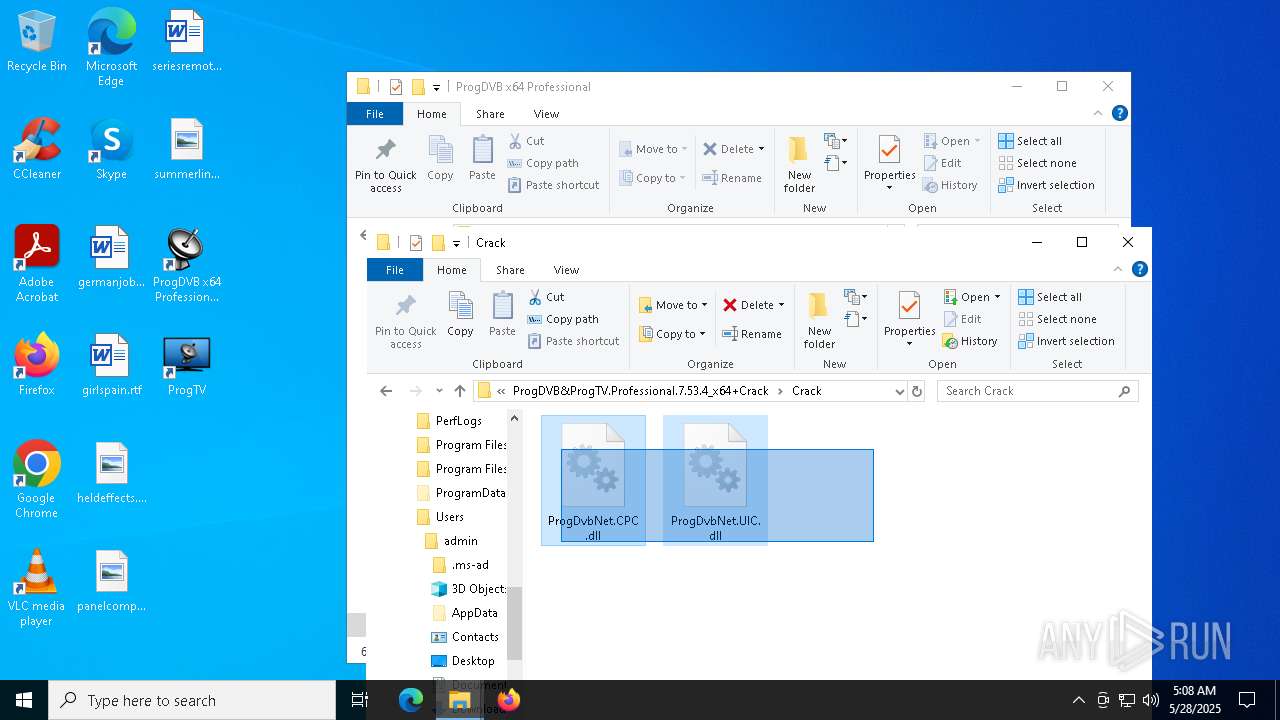Open History in Crack window ribbon
Image resolution: width=1280 pixels, height=720 pixels.
click(970, 341)
